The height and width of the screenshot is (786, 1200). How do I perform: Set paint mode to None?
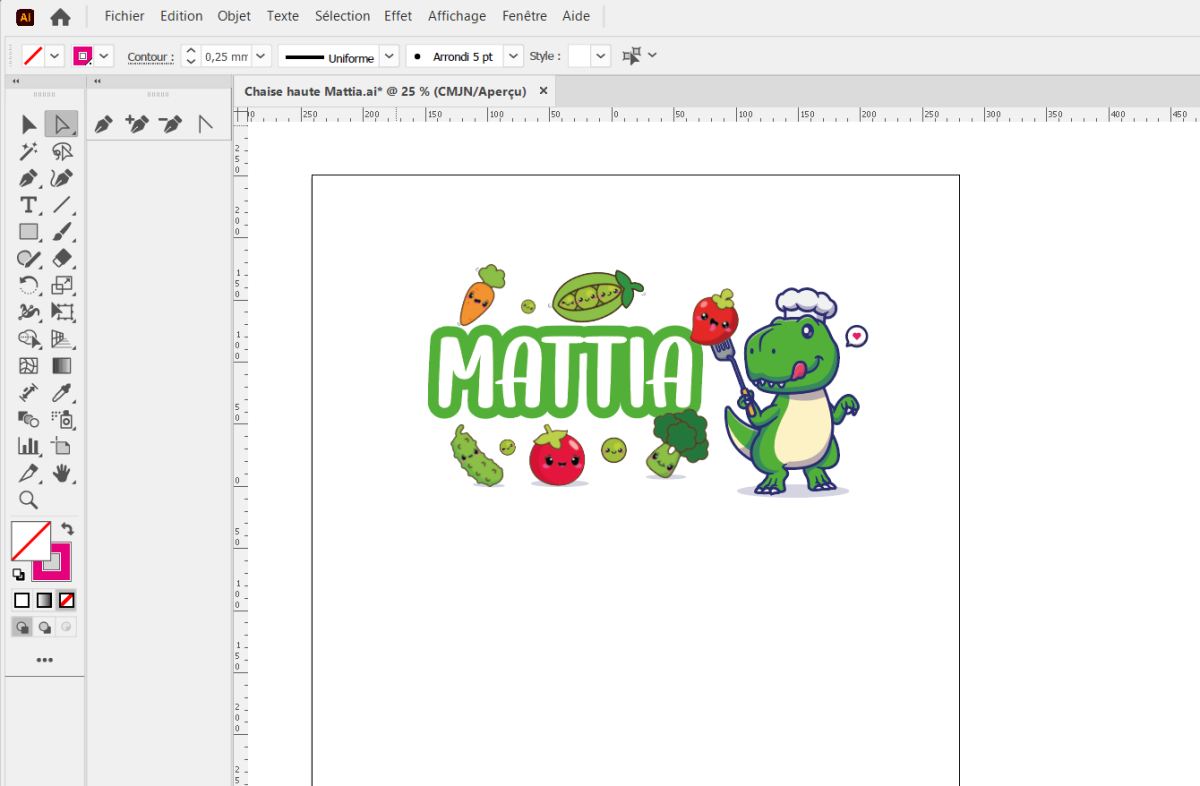pos(67,601)
